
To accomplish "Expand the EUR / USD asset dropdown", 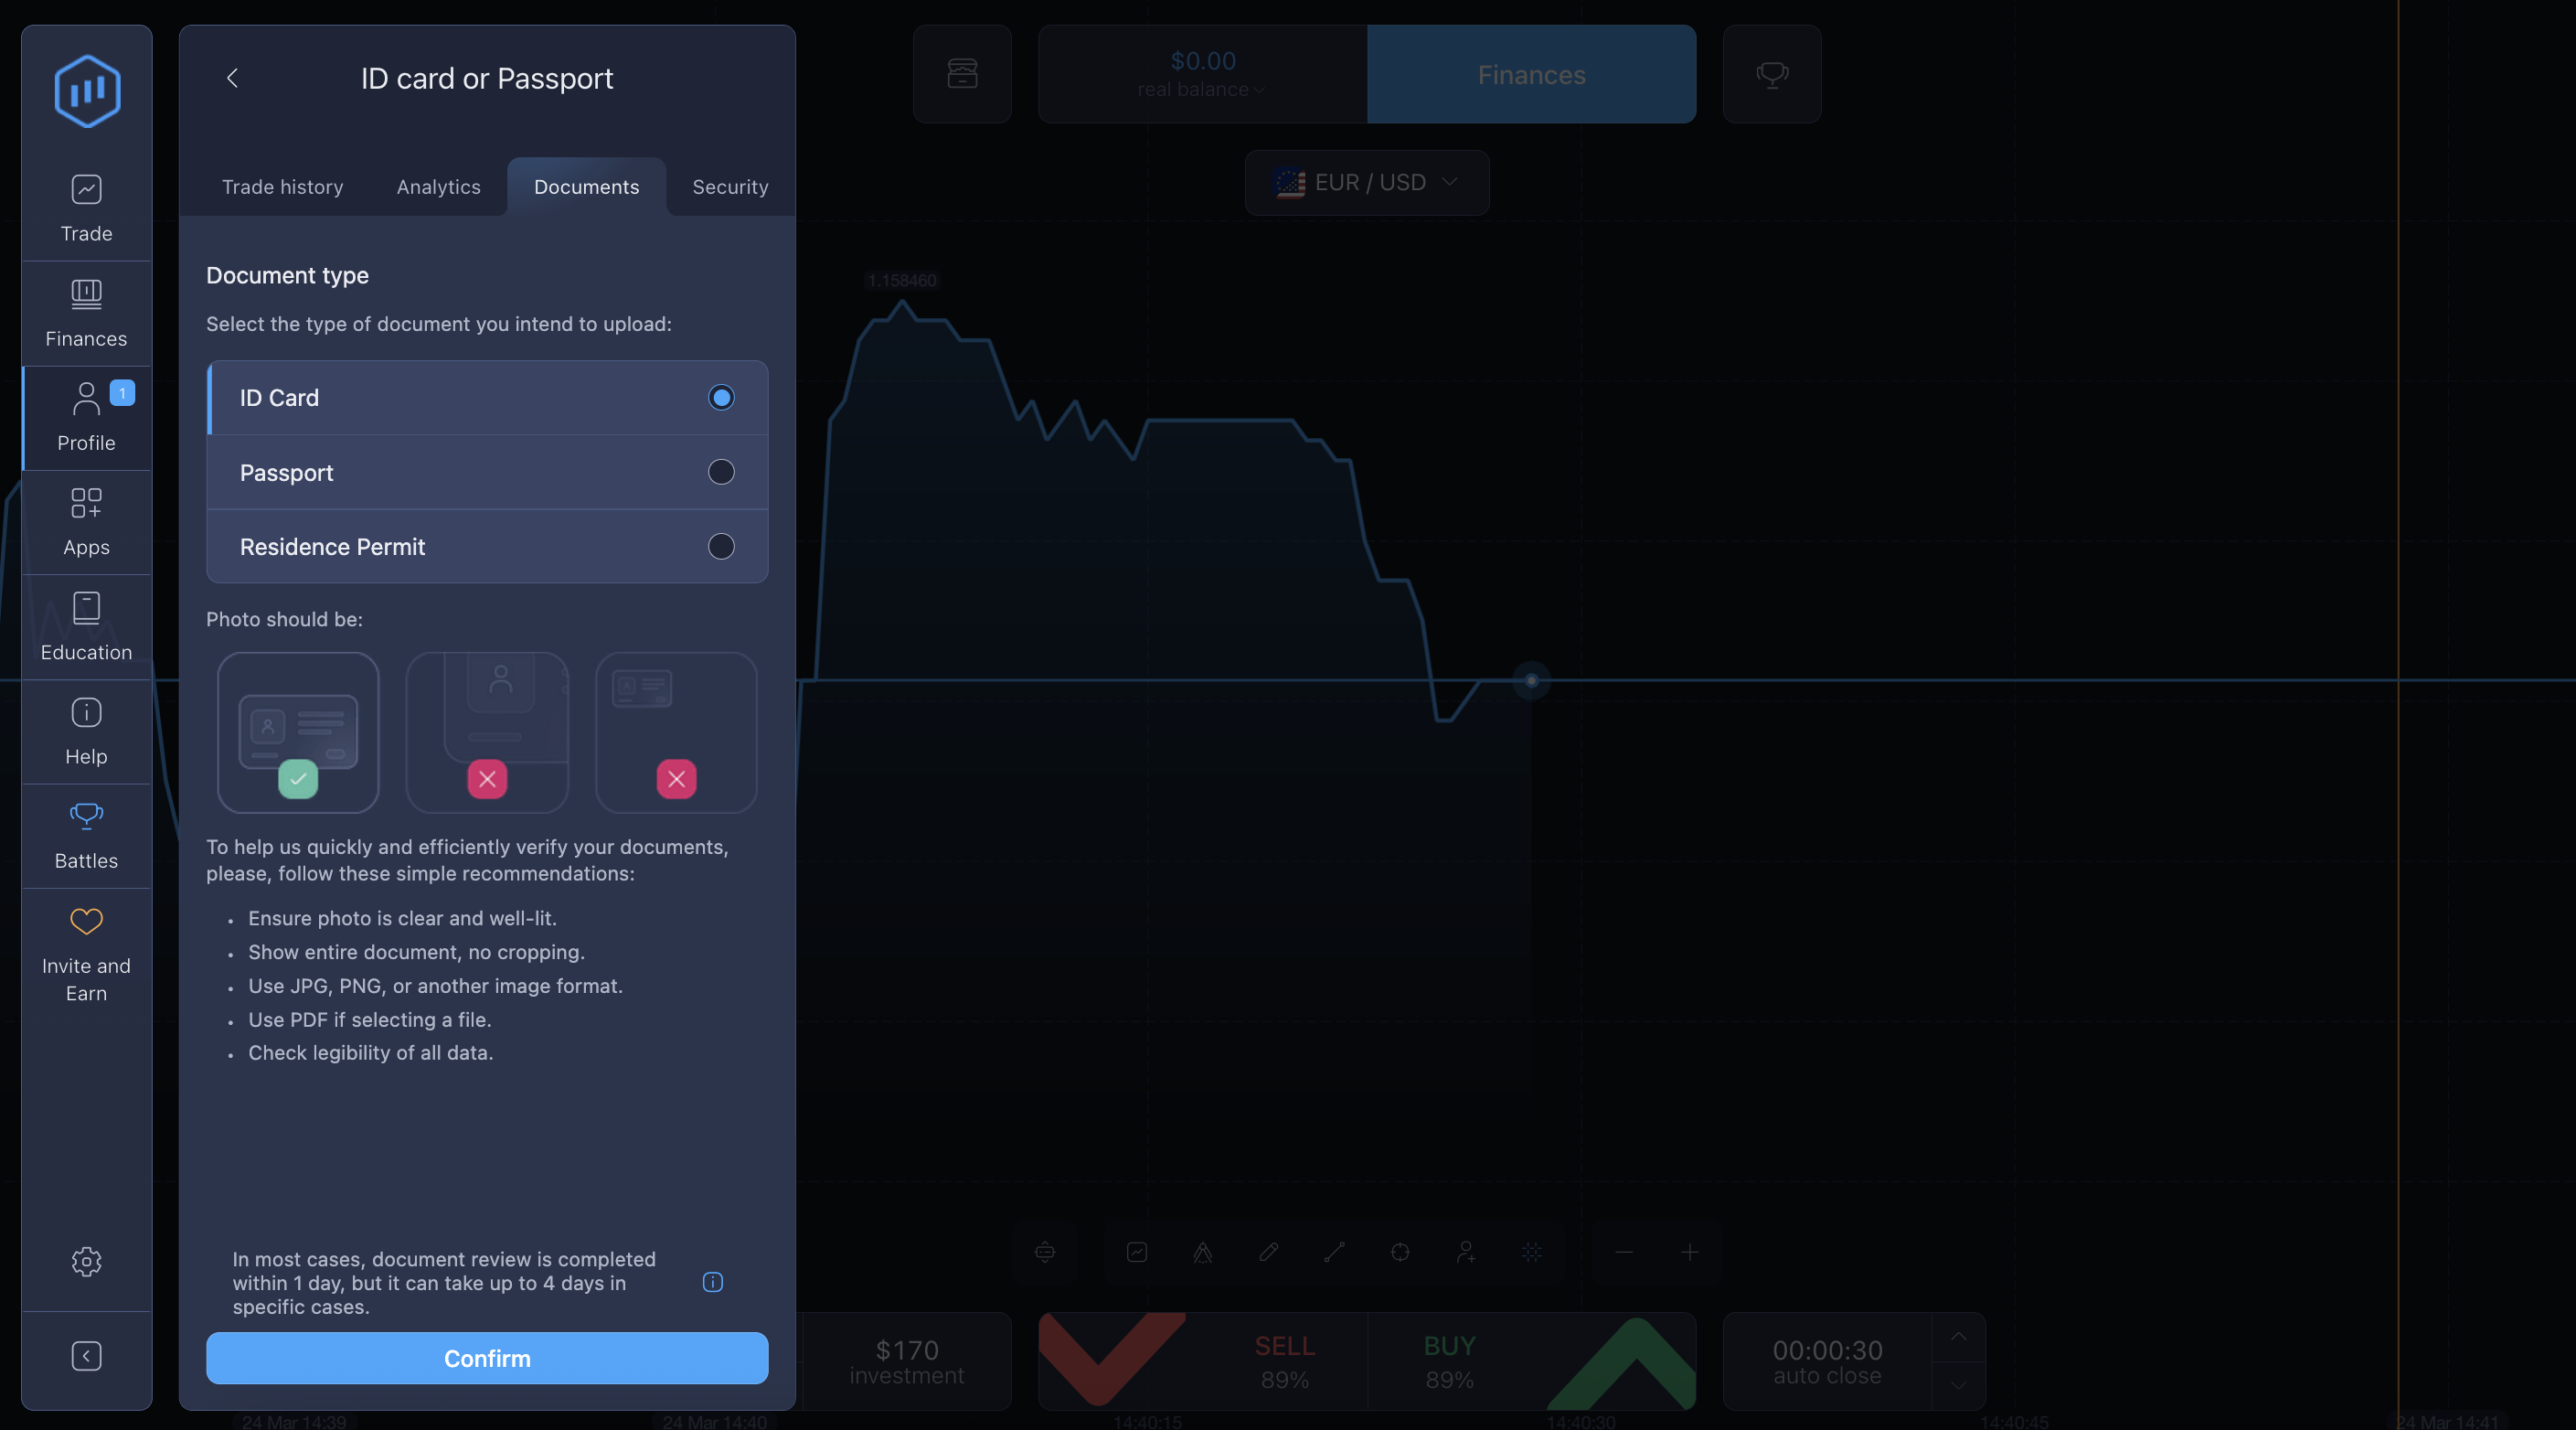I will [x=1366, y=183].
